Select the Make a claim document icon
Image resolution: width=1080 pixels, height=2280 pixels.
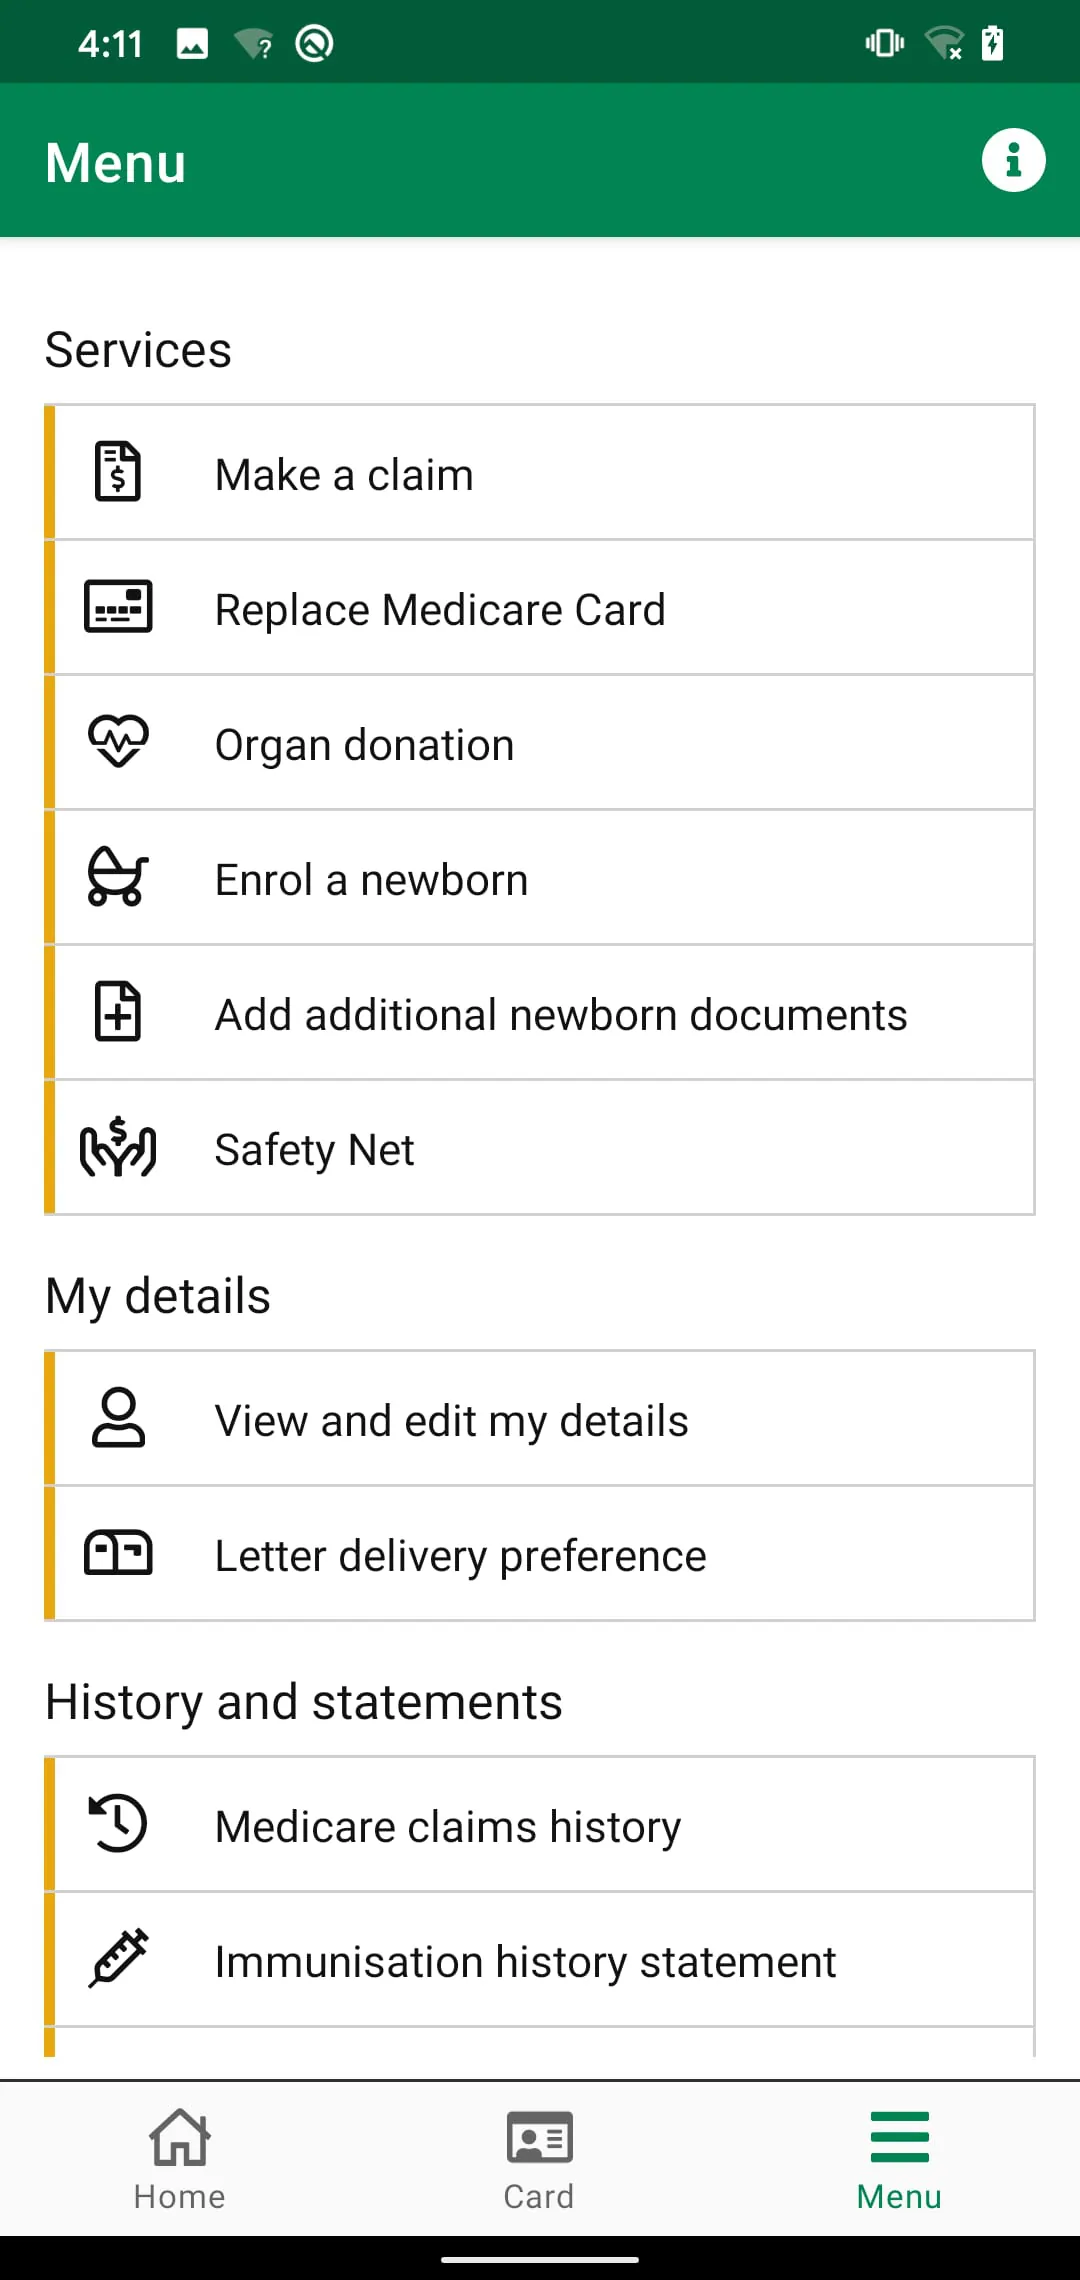(x=118, y=472)
